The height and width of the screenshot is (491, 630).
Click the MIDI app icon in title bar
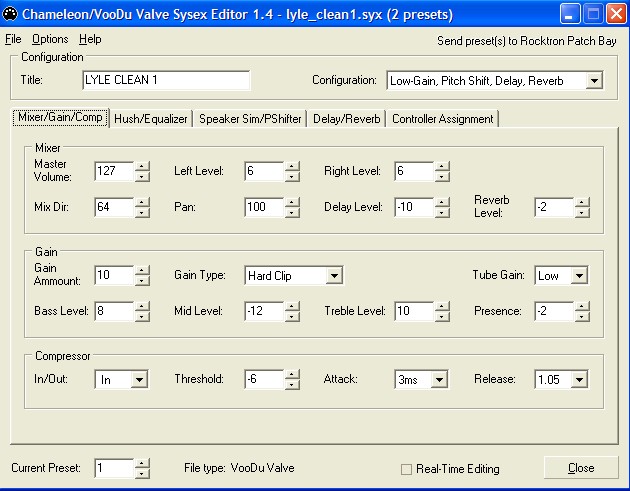click(10, 14)
